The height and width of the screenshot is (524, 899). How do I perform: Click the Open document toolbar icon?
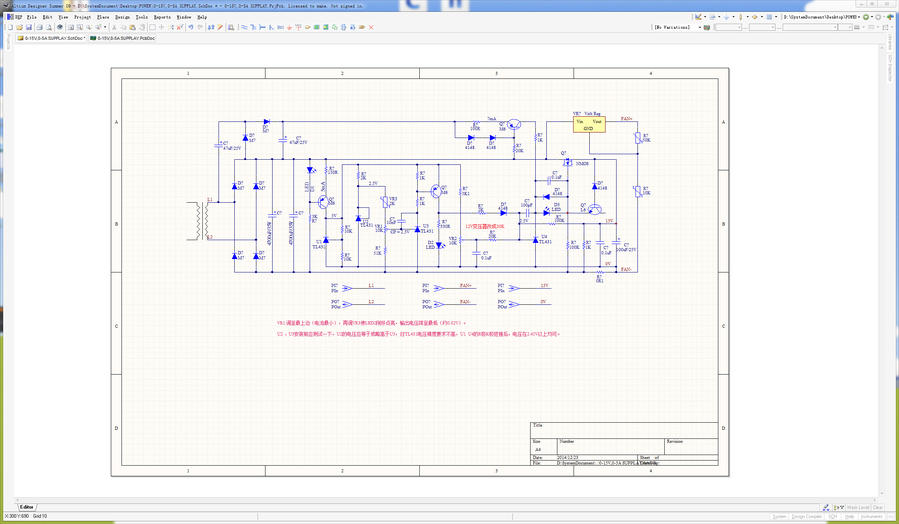[x=19, y=27]
